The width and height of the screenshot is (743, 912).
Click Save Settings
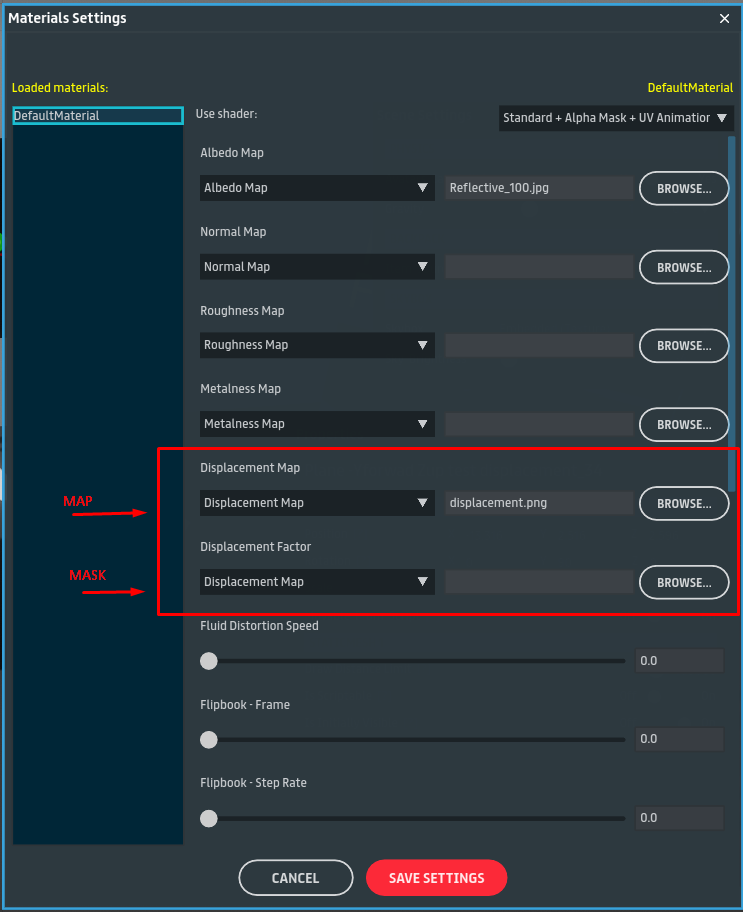[436, 878]
